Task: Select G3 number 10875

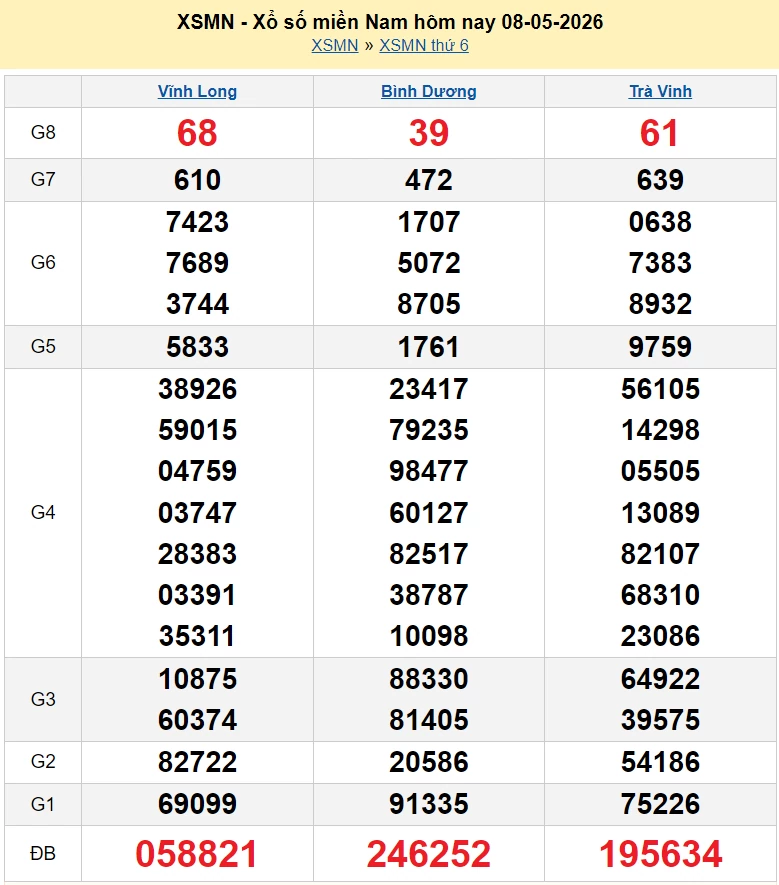Action: click(x=197, y=679)
